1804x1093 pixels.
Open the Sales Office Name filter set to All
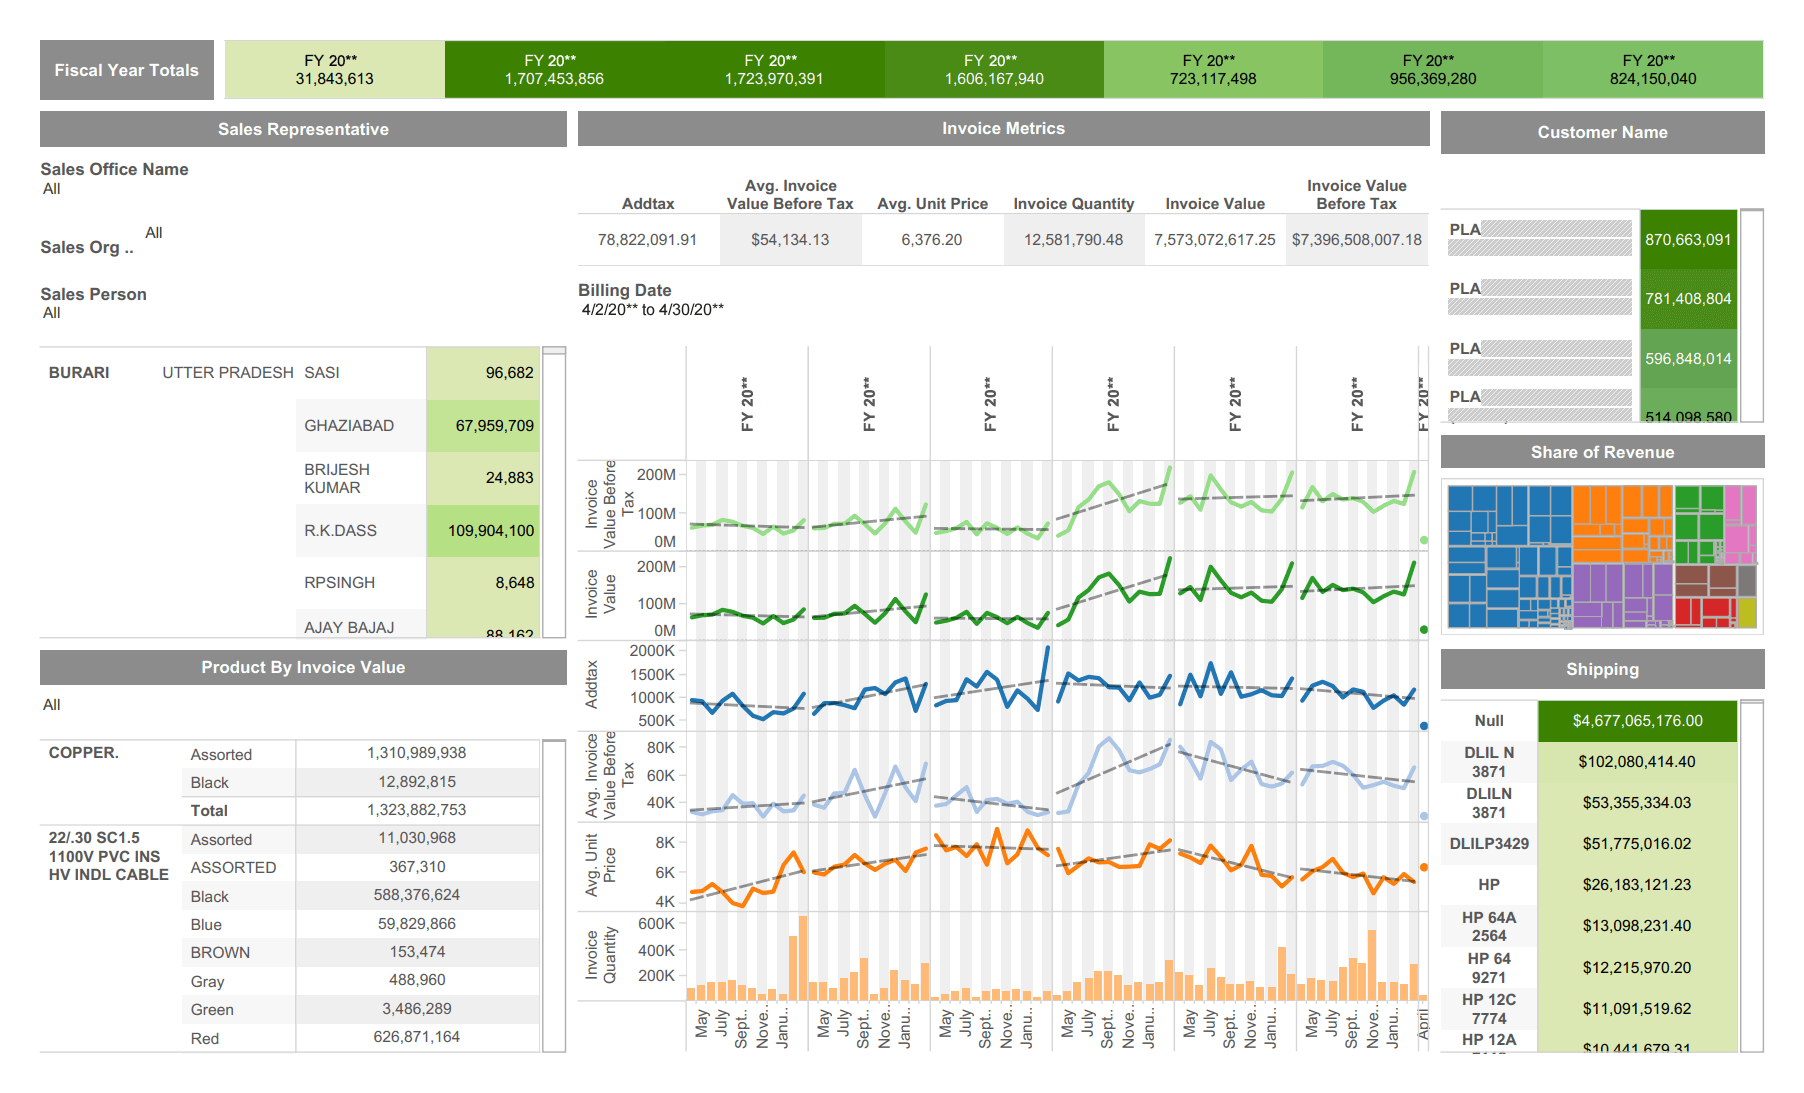pos(52,189)
